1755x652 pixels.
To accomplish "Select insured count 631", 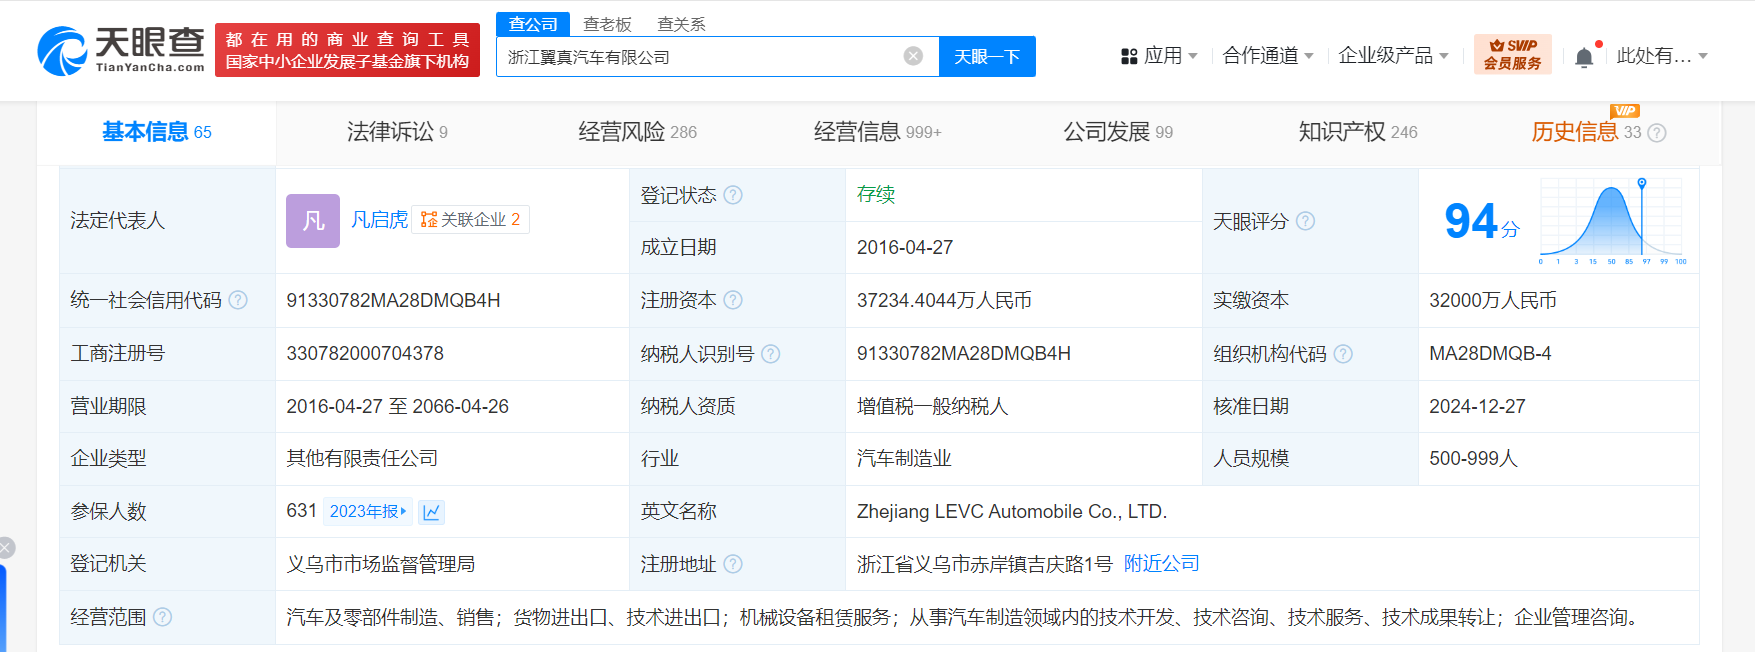I will tap(301, 511).
